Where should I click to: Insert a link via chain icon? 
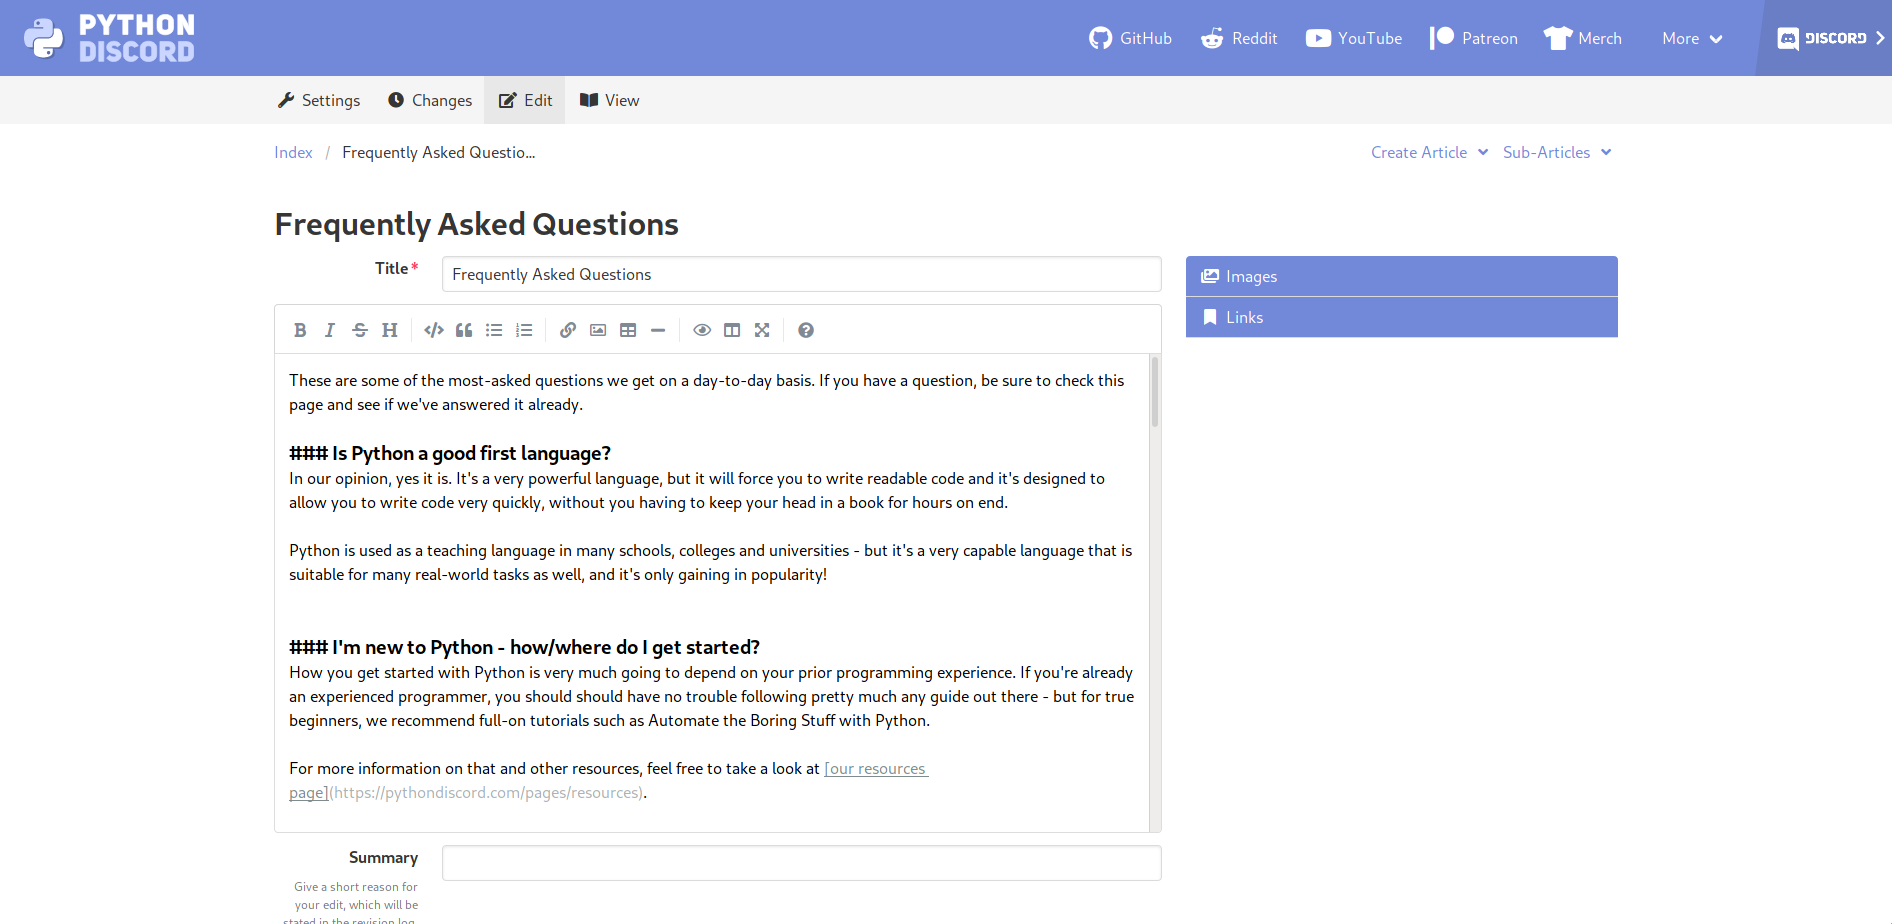(568, 330)
